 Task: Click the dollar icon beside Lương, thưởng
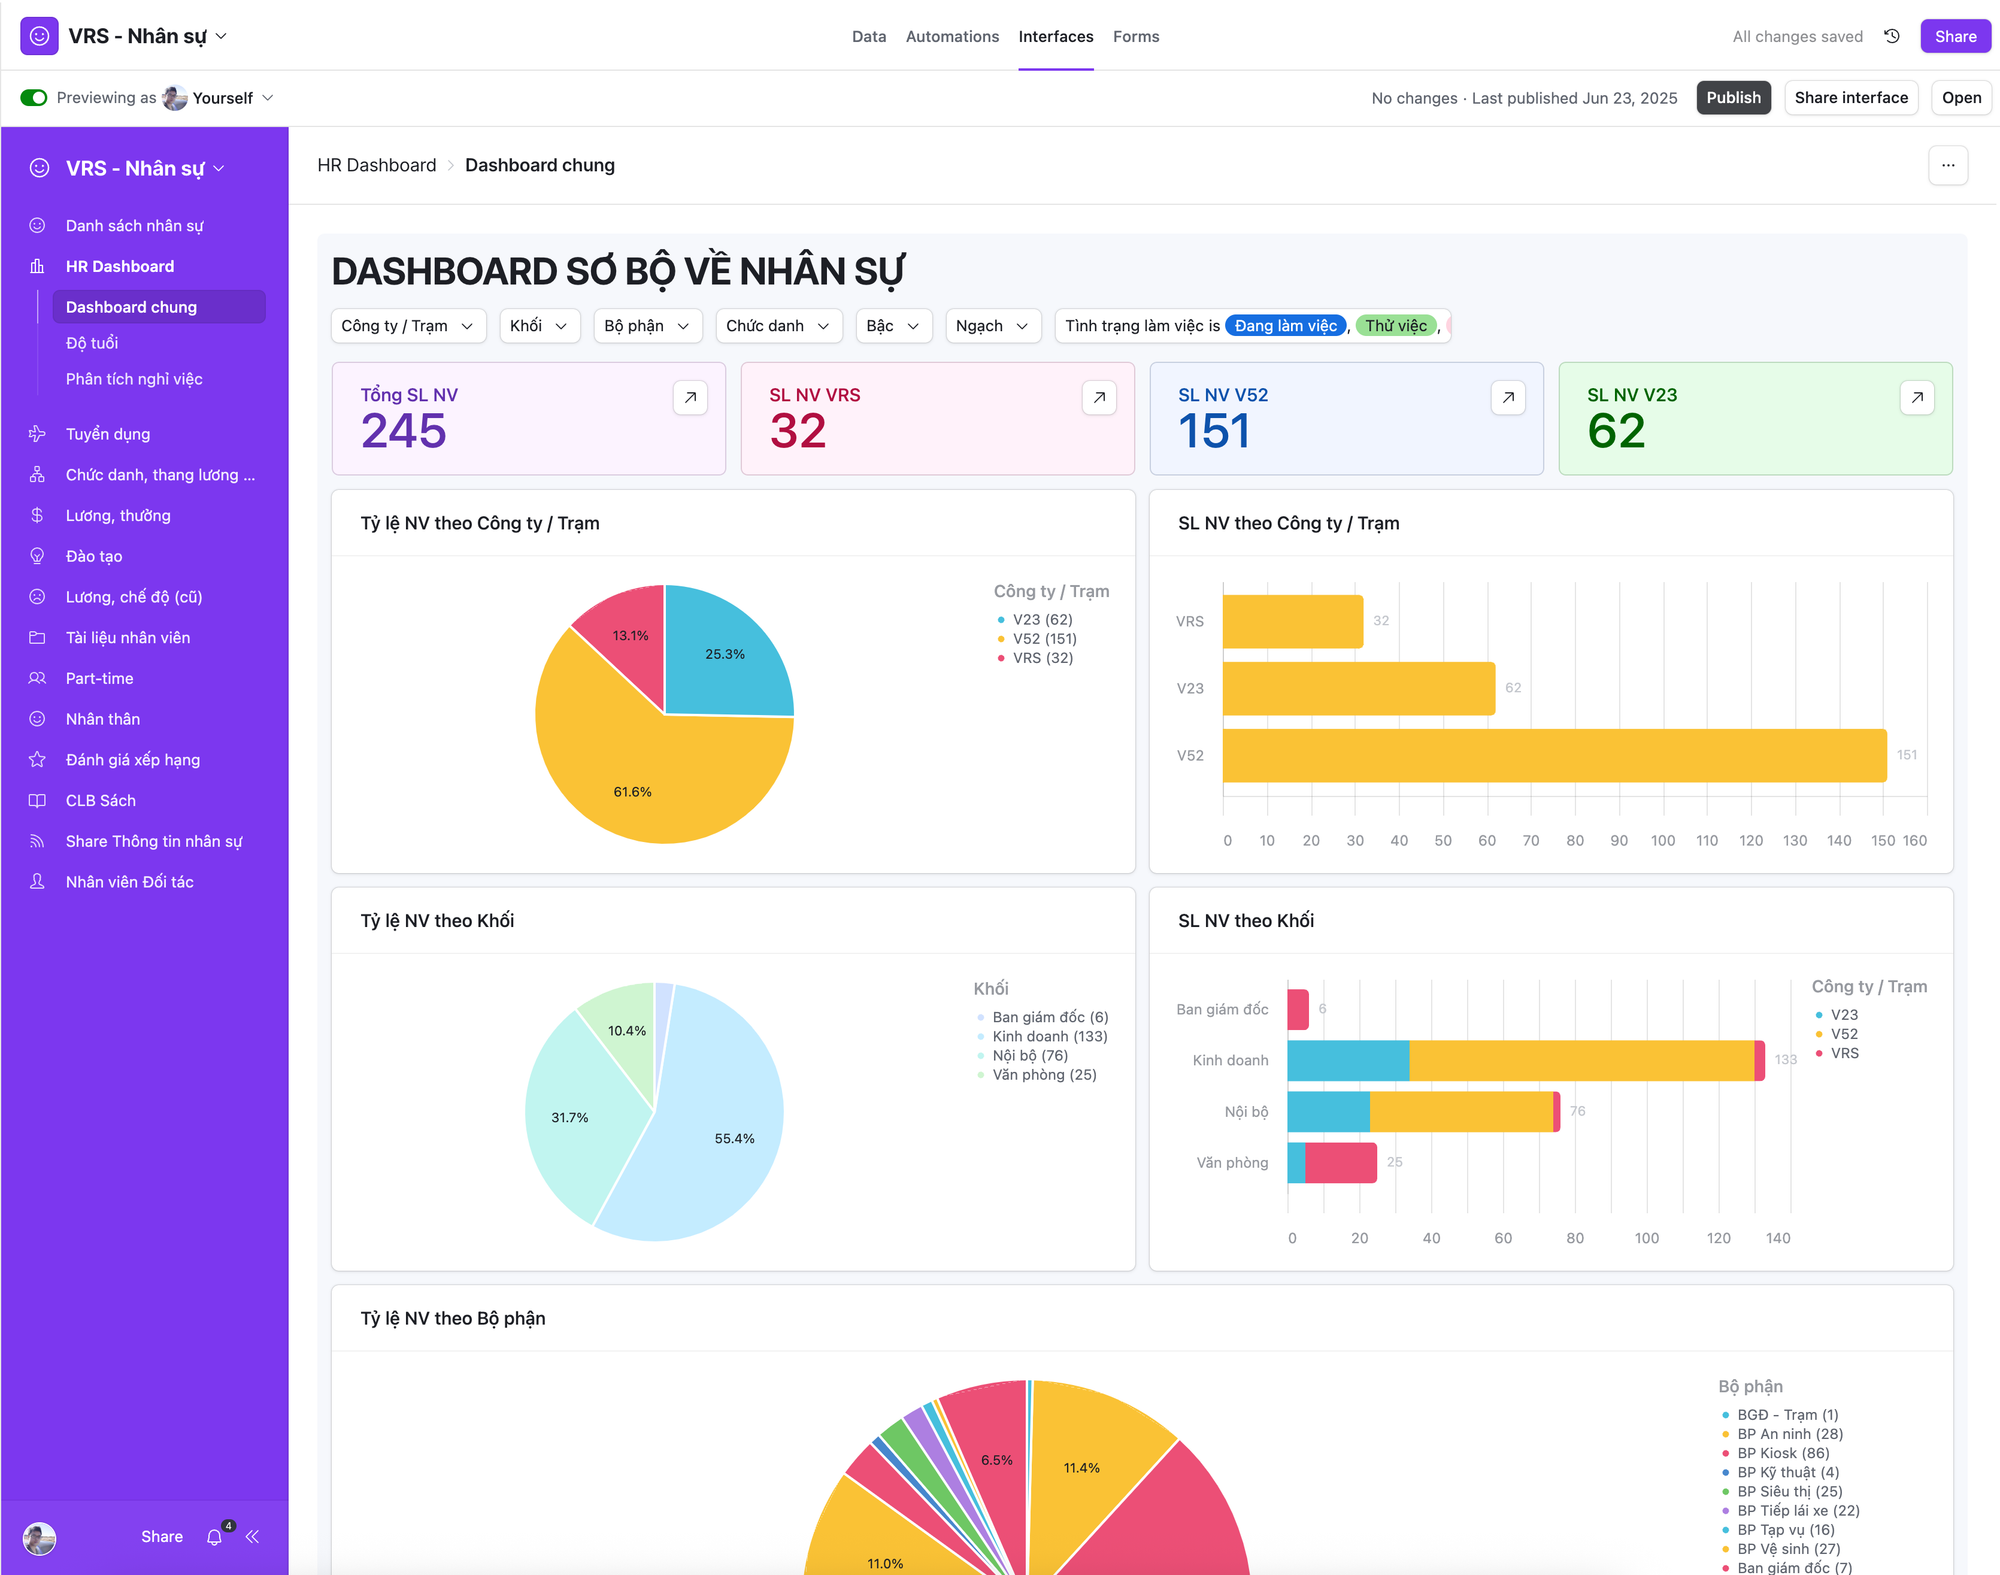click(x=37, y=515)
